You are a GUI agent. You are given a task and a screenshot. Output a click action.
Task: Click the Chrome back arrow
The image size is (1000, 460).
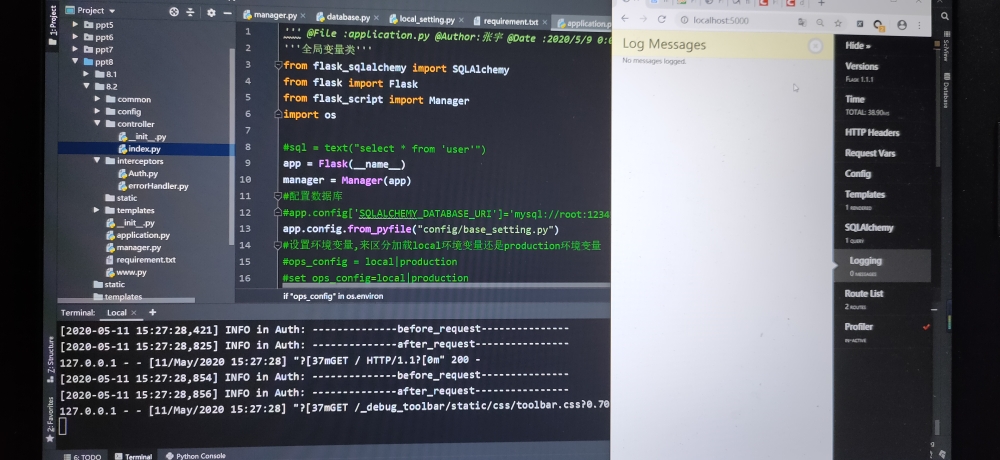[x=625, y=19]
